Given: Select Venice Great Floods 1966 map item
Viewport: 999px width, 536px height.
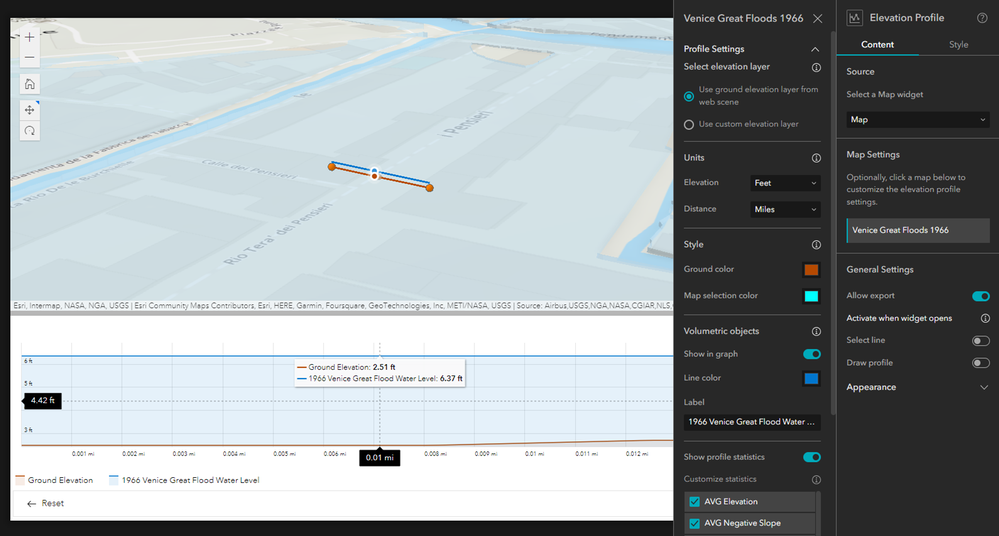Looking at the screenshot, I should click(918, 230).
